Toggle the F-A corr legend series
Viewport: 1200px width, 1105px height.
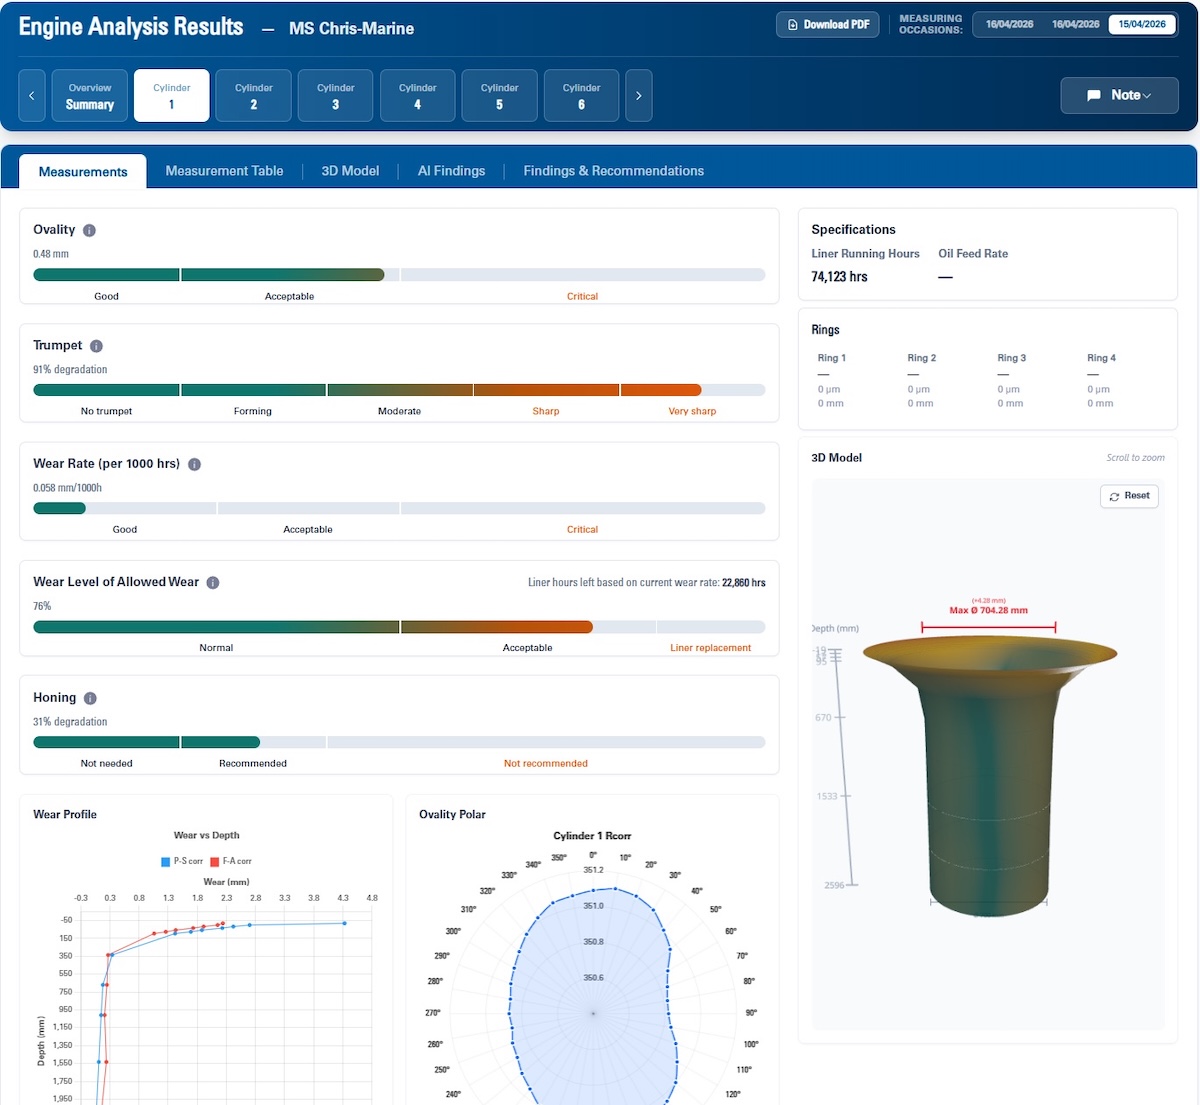[x=230, y=861]
